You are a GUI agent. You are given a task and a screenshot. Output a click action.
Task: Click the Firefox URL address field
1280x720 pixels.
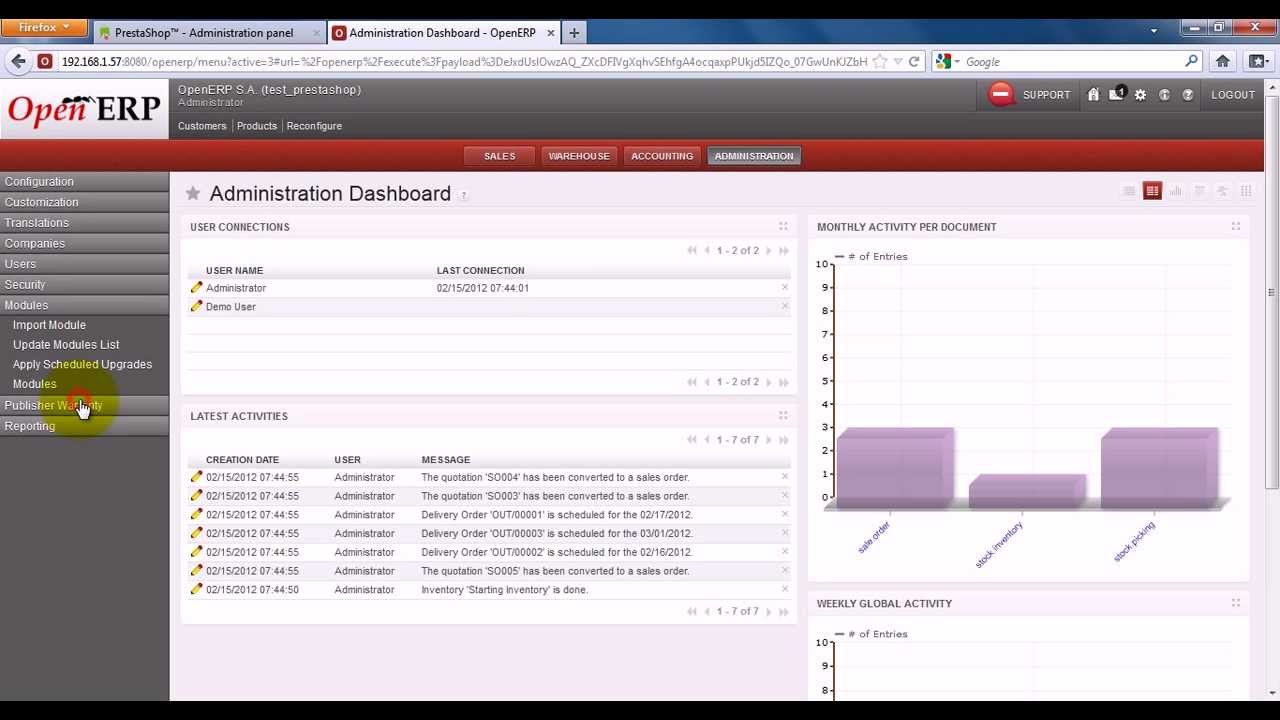tap(464, 62)
